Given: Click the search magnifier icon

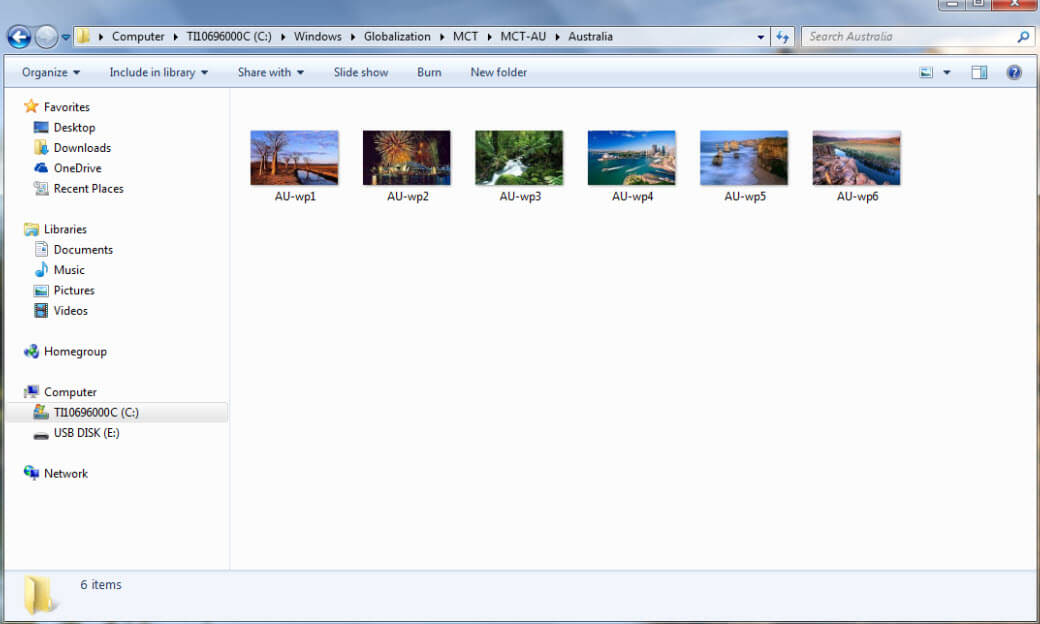Looking at the screenshot, I should pos(1023,37).
